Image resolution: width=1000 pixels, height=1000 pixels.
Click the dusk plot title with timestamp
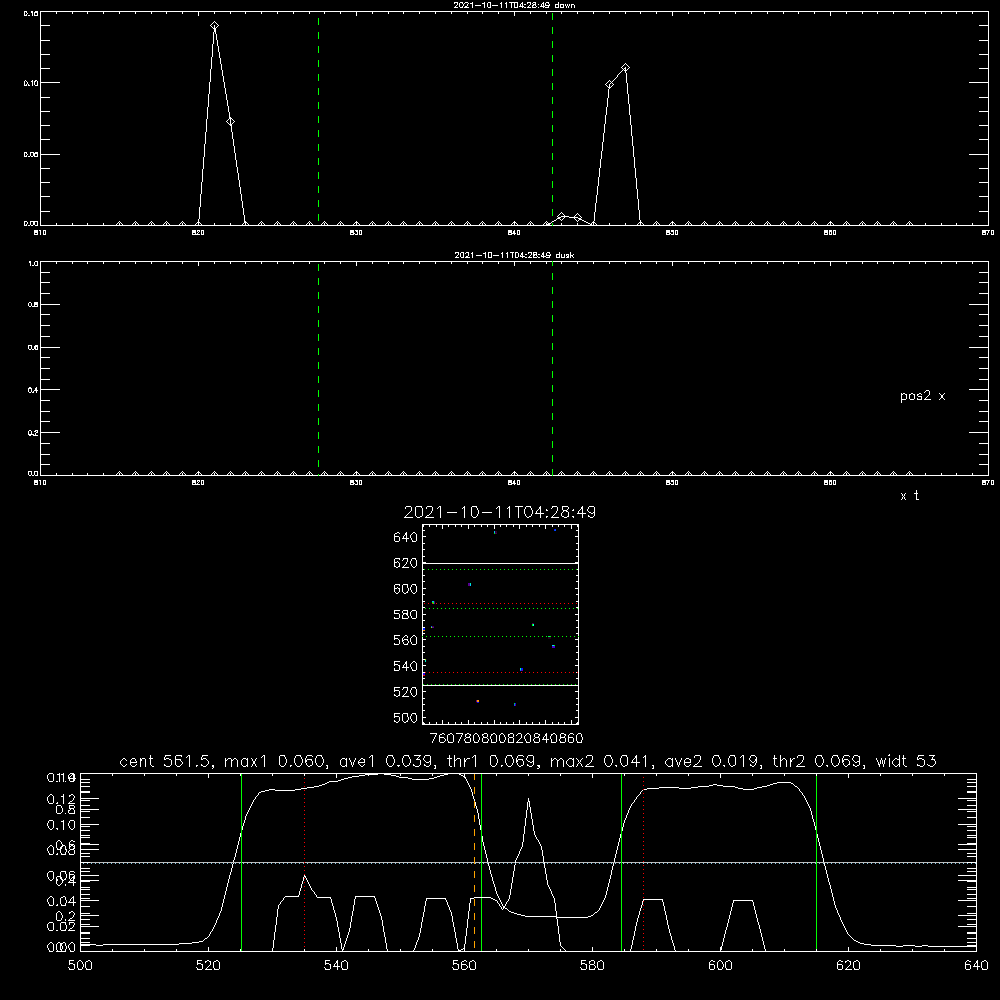pyautogui.click(x=514, y=255)
